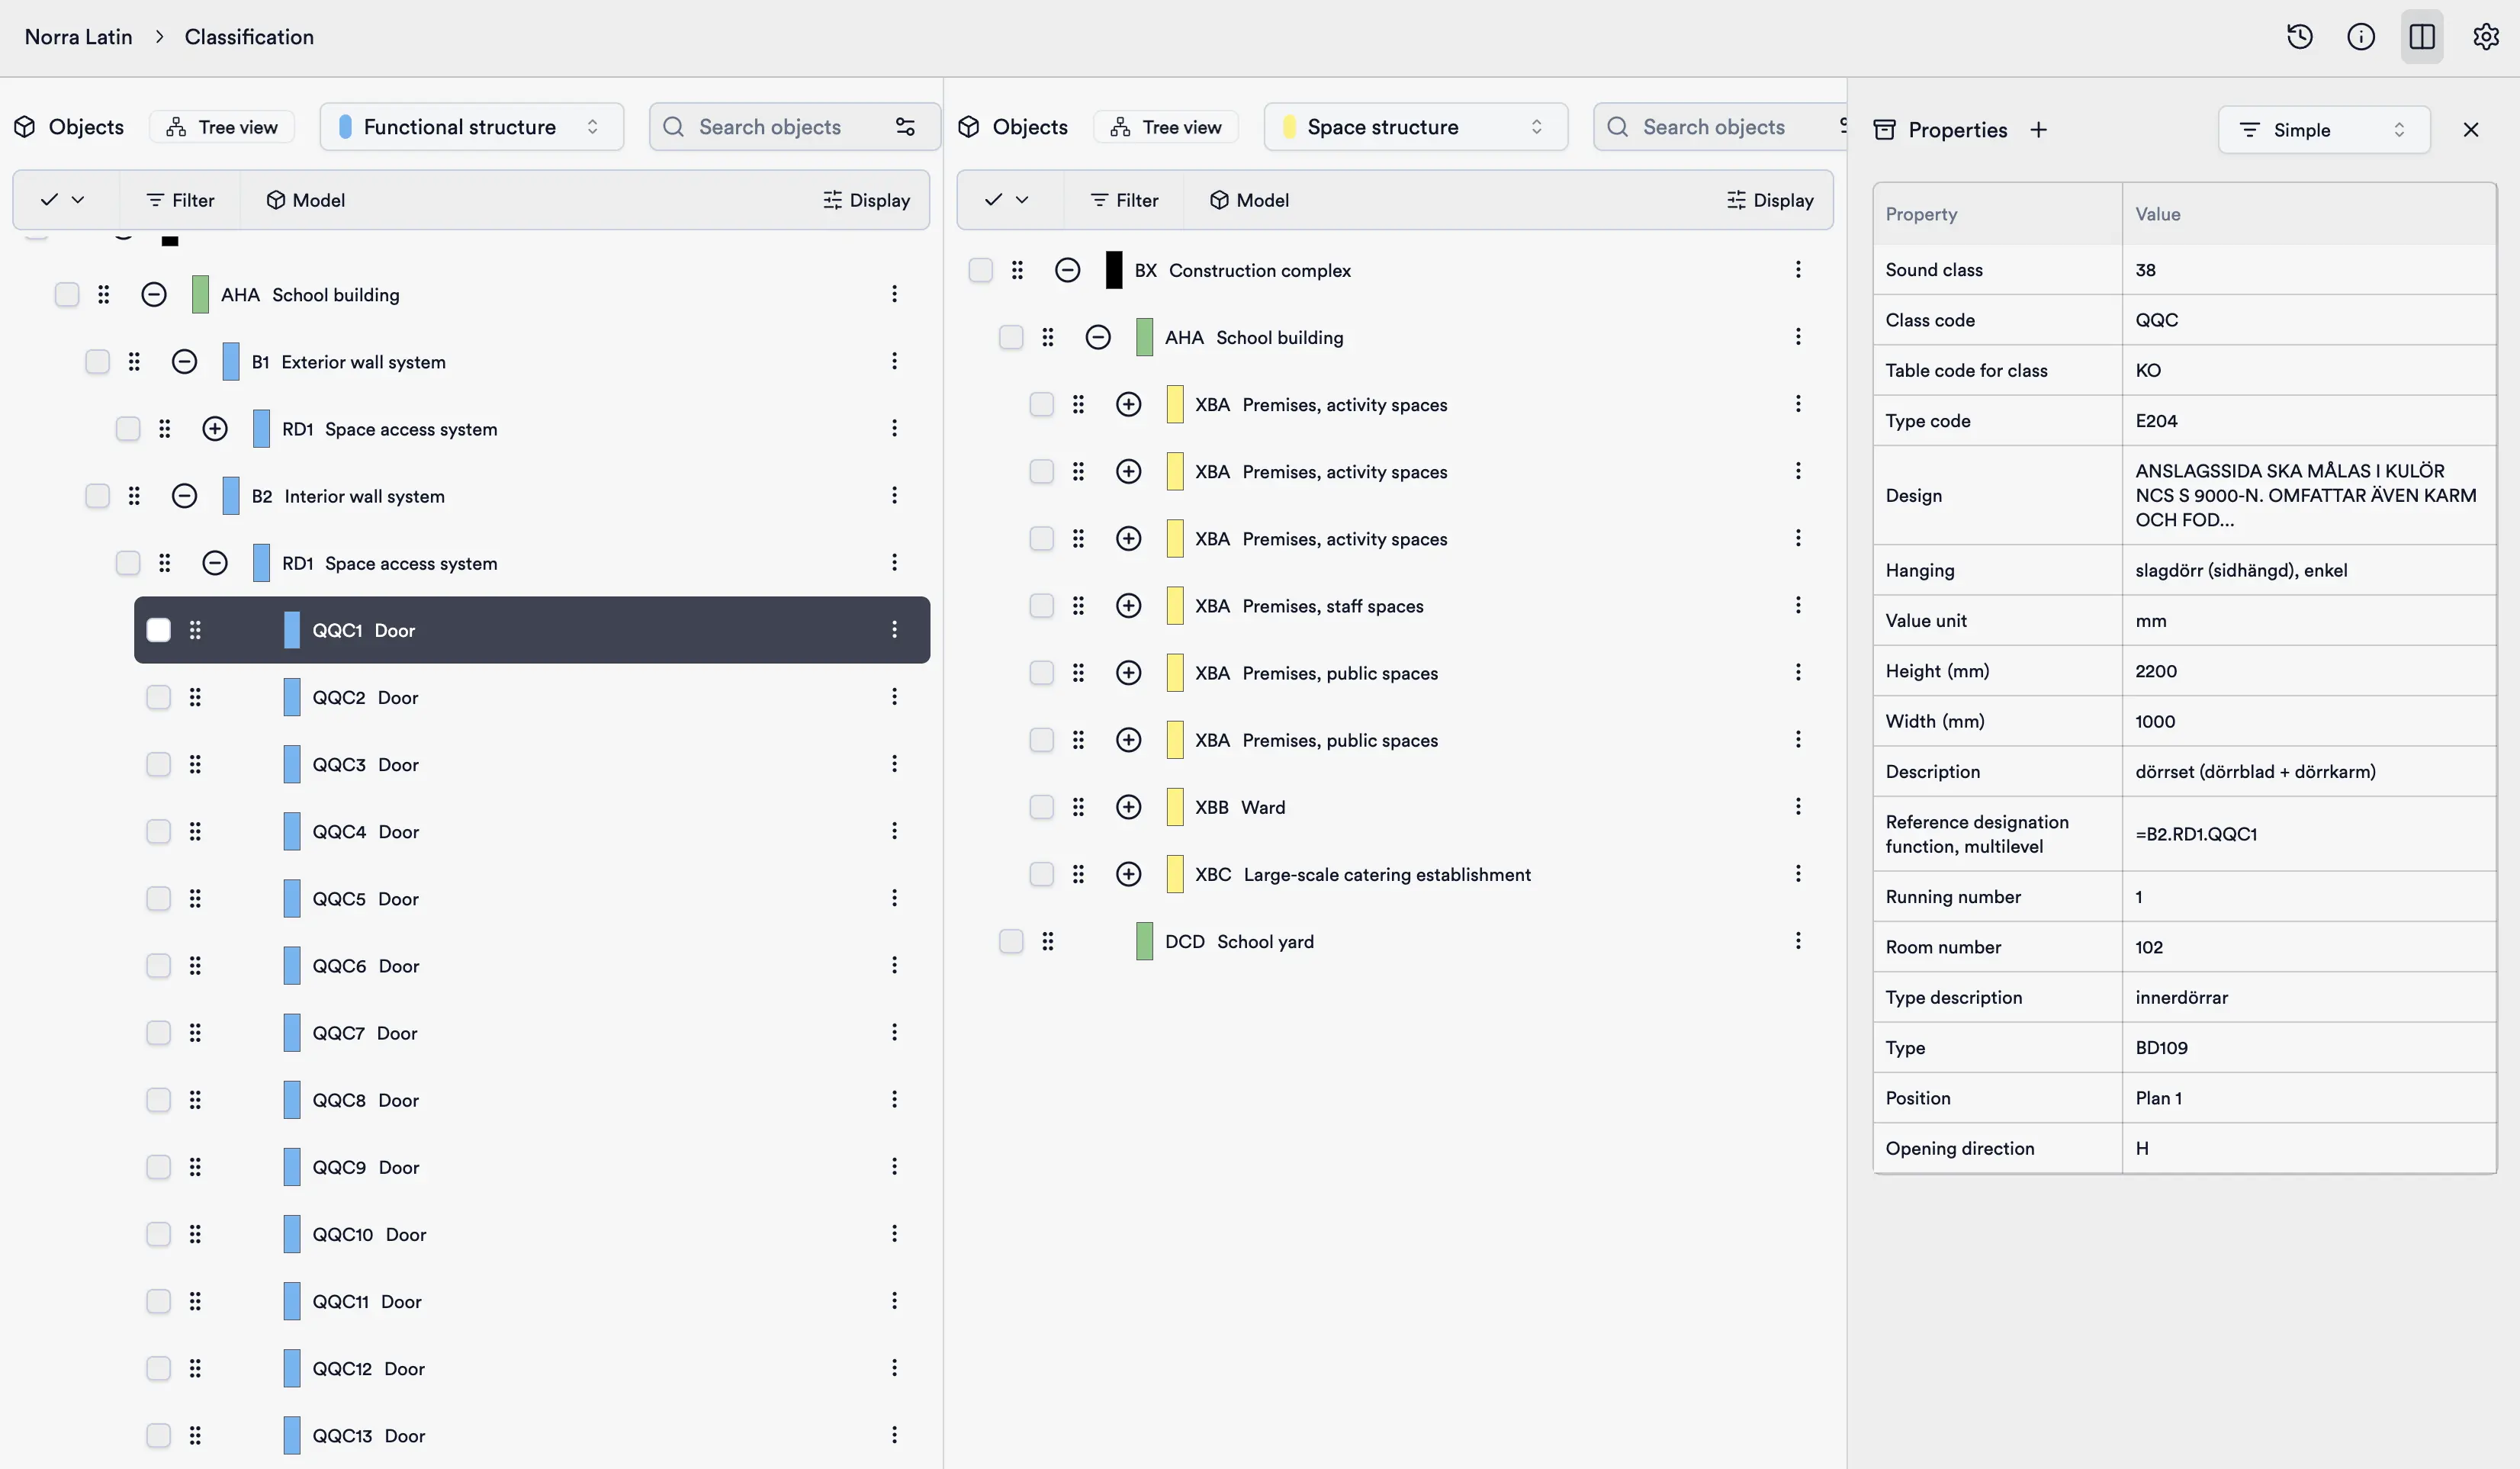The image size is (2520, 1469).
Task: Switch right panel Tree view mode
Action: [x=1166, y=127]
